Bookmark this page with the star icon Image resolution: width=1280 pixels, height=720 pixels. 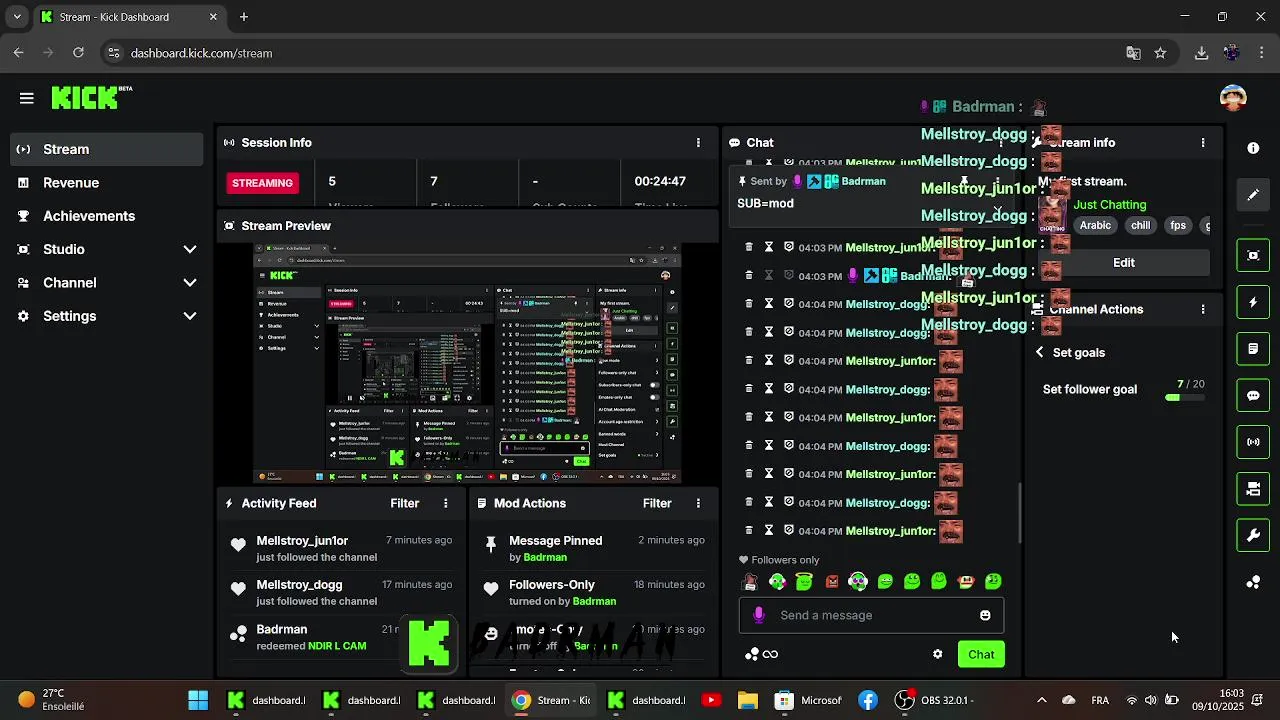tap(1160, 53)
